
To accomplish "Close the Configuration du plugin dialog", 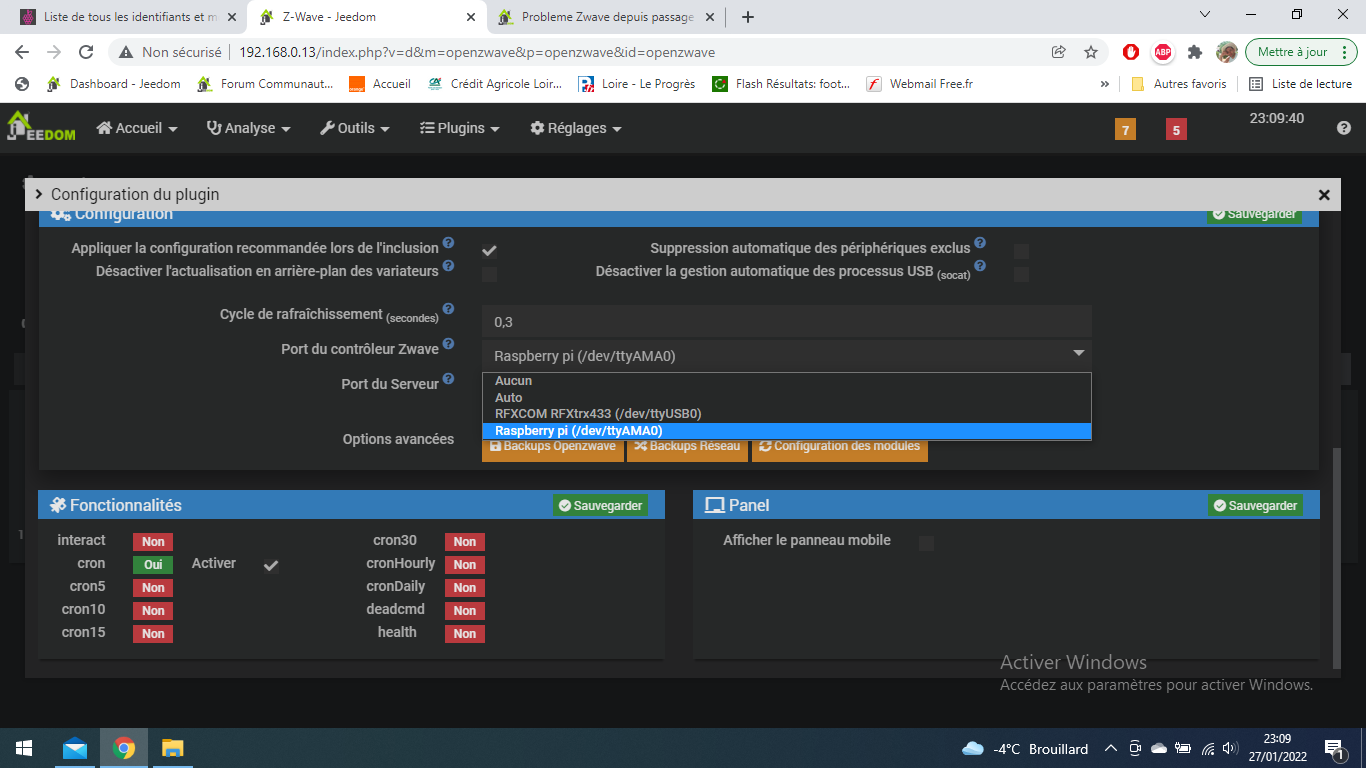I will 1324,195.
